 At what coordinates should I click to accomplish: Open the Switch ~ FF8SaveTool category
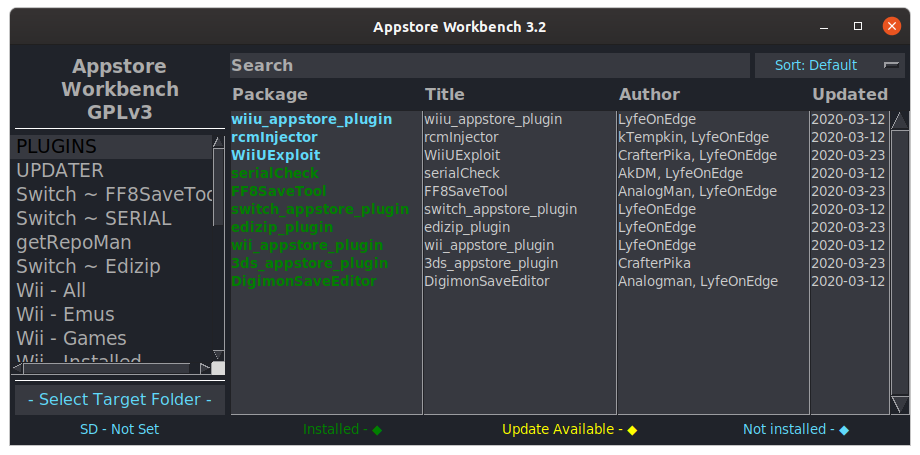click(x=111, y=194)
